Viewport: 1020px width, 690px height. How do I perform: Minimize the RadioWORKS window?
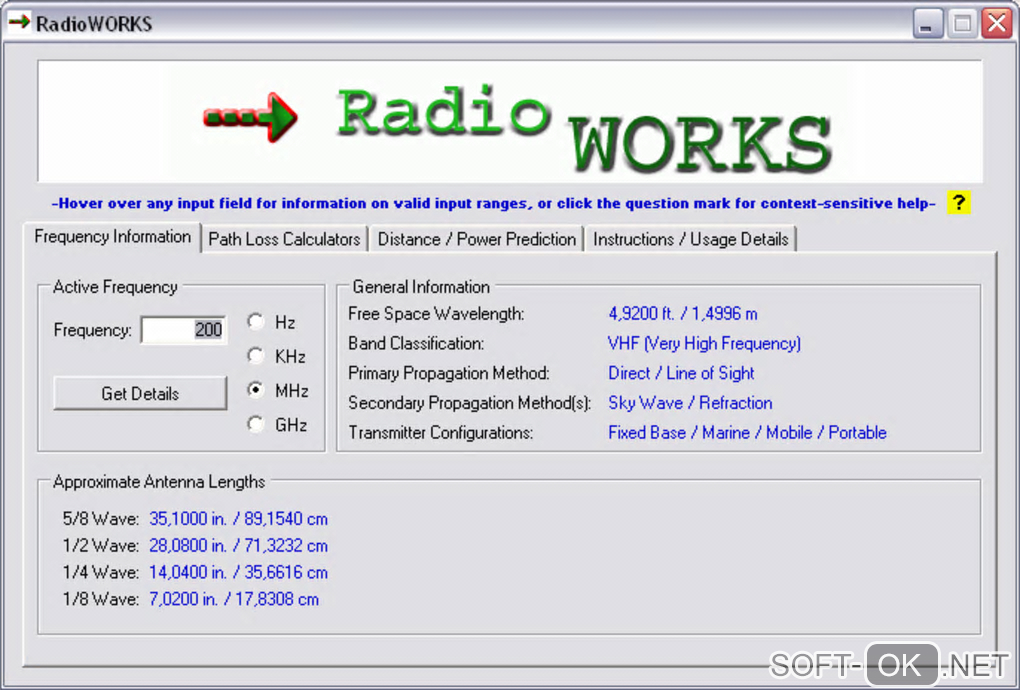pos(928,23)
